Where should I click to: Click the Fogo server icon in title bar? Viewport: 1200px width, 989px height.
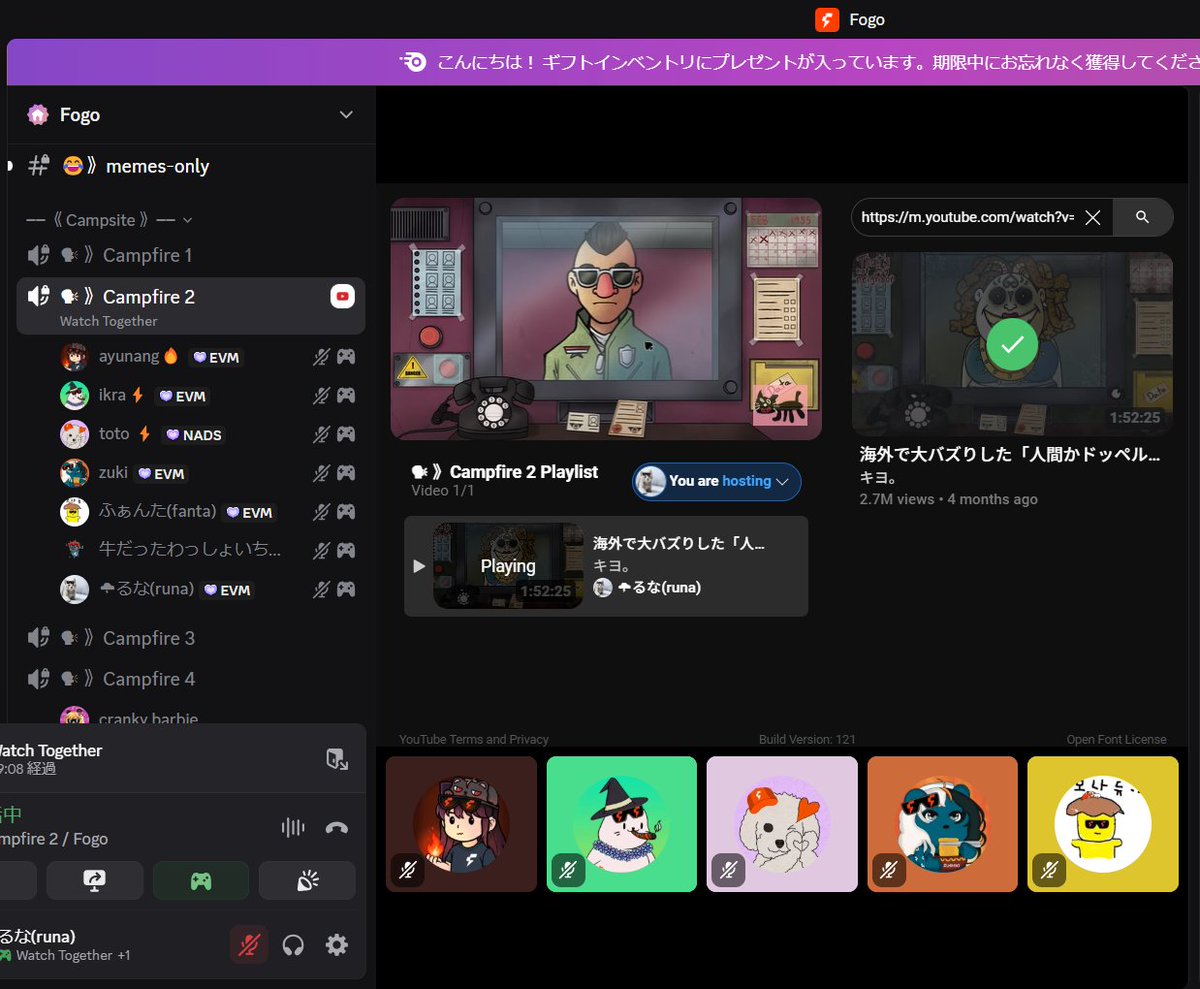click(x=827, y=19)
